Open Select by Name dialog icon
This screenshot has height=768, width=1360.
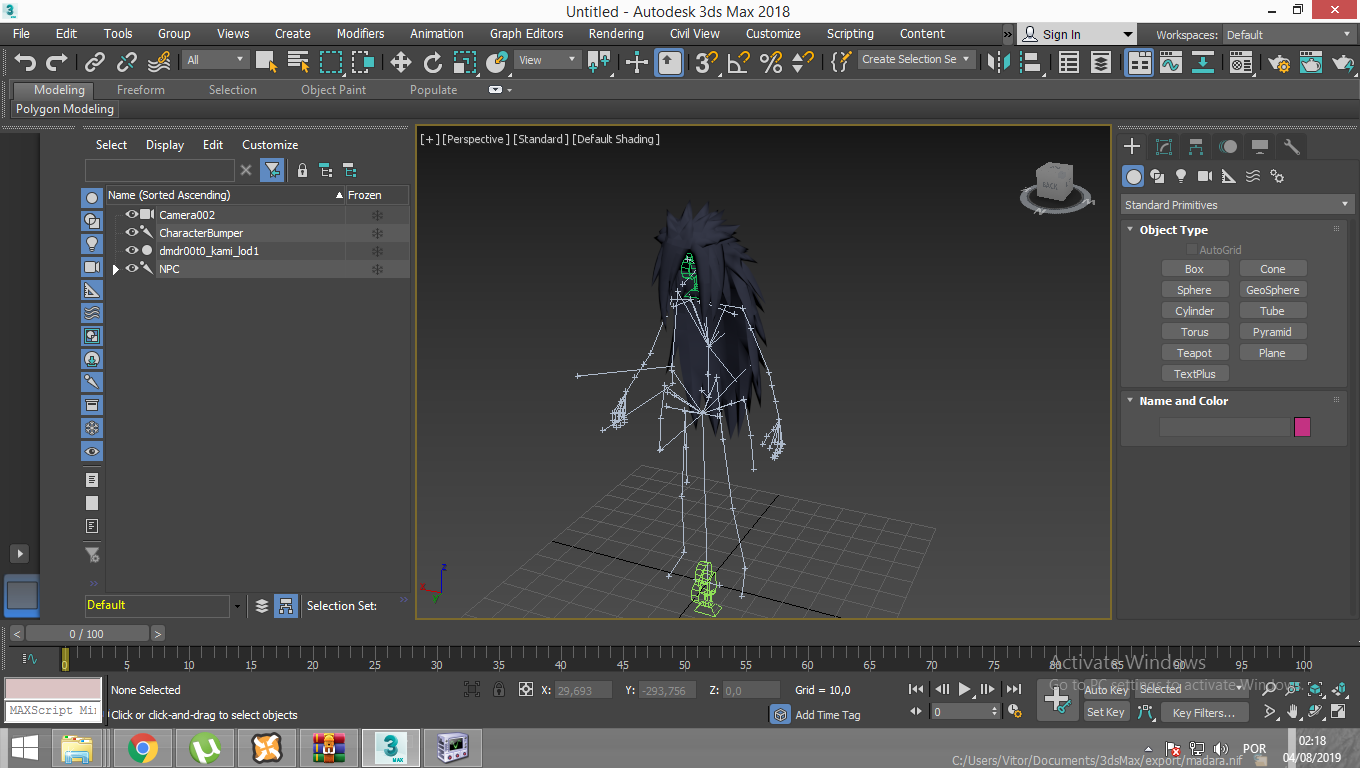[298, 63]
